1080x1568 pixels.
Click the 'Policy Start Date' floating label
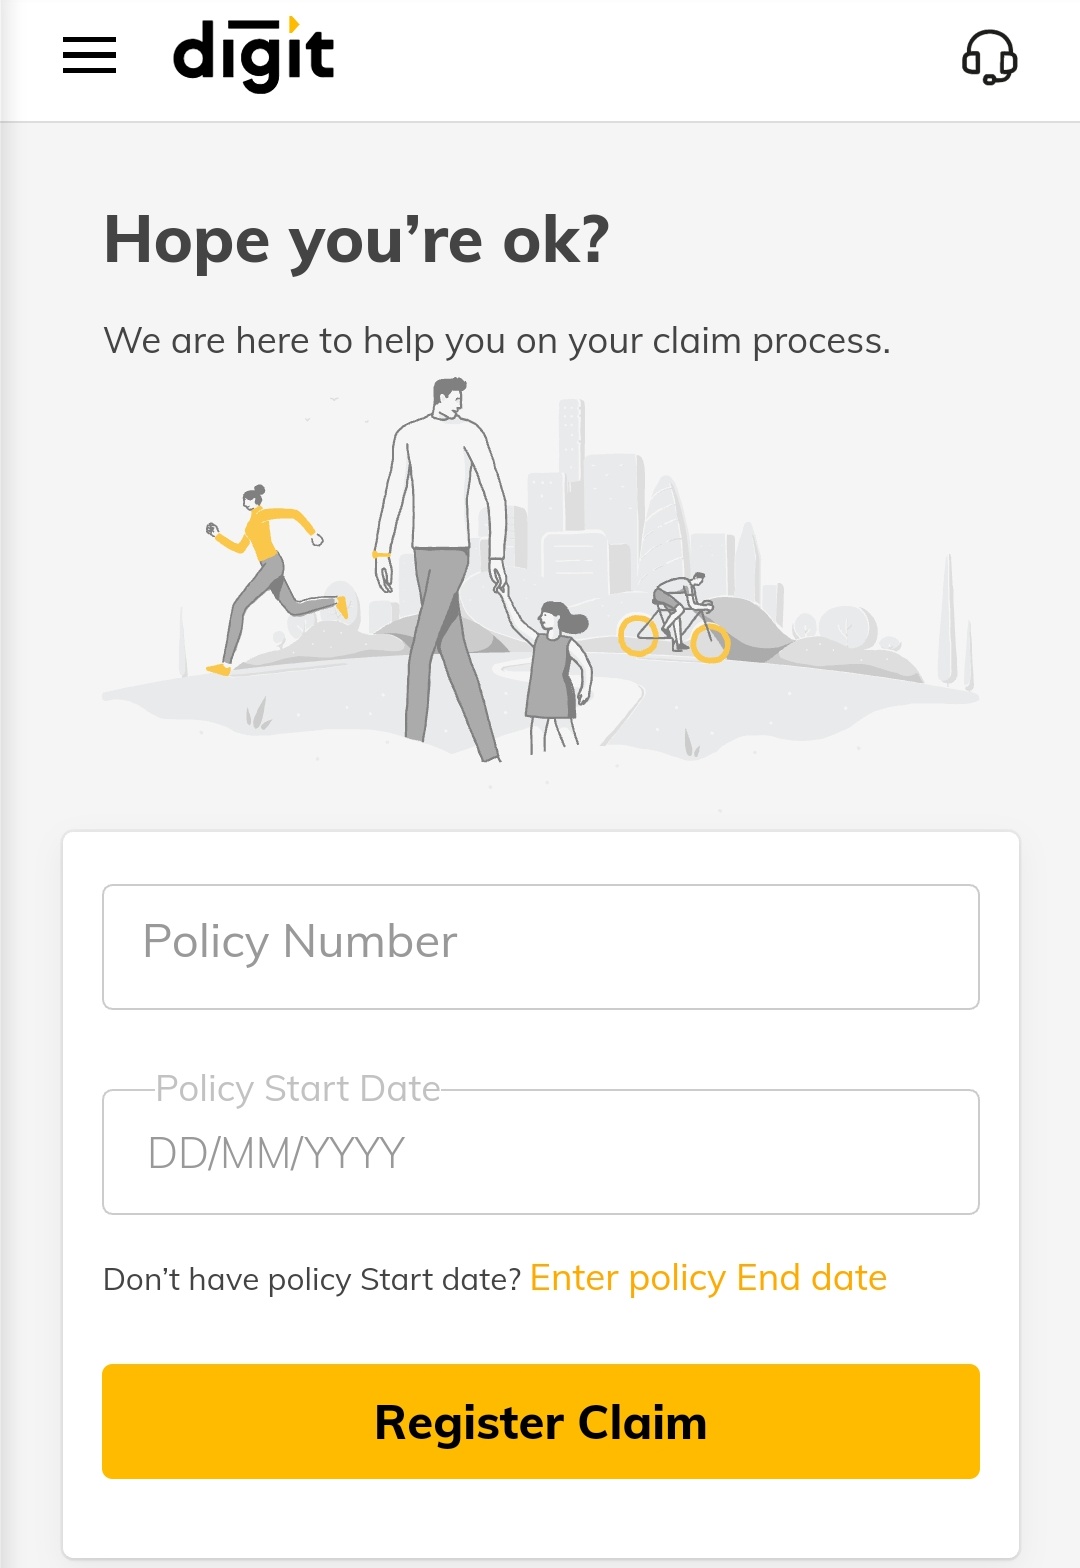[x=298, y=1088]
